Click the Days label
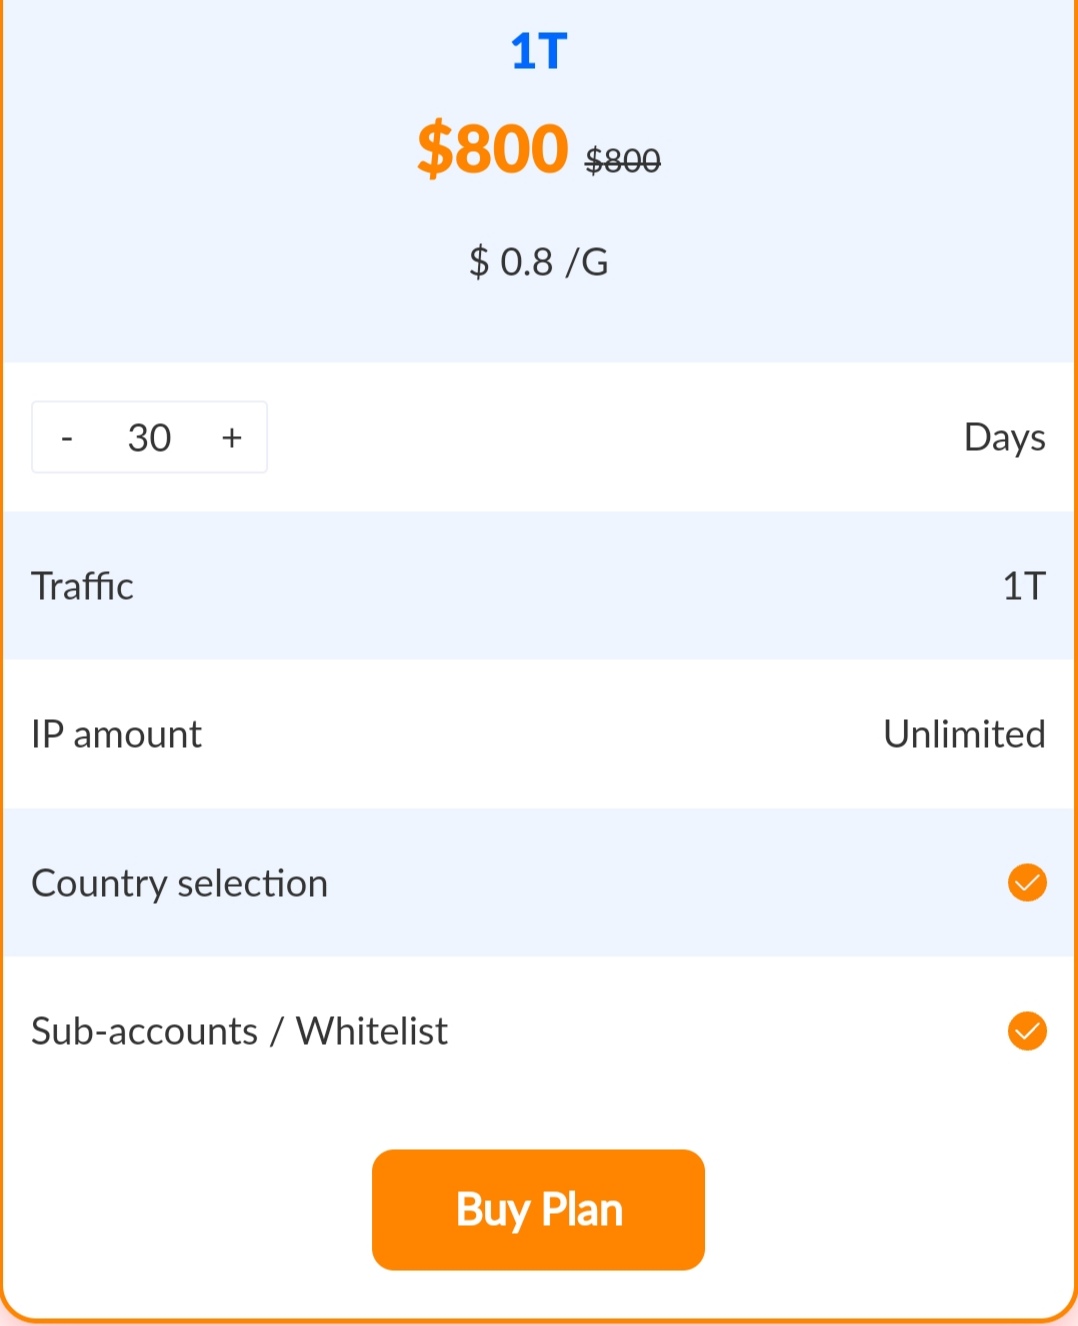 click(x=1005, y=438)
